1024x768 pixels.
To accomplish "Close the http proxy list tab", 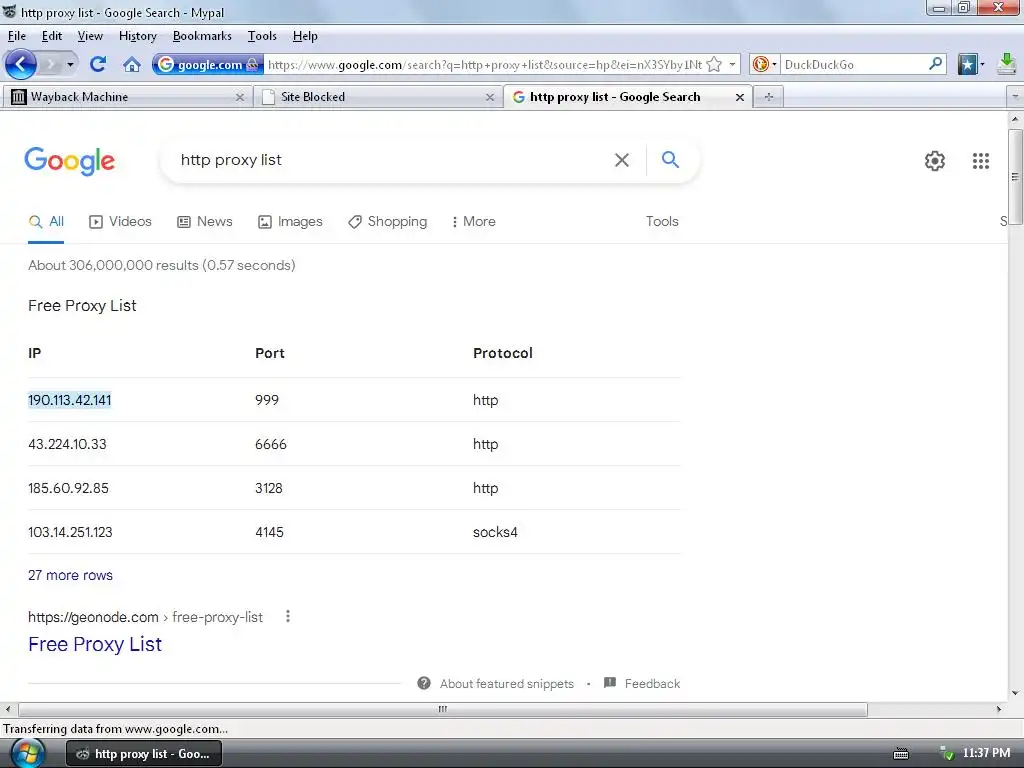I will pos(739,97).
